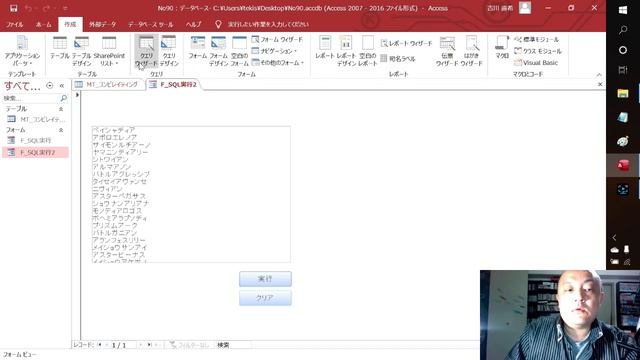Image resolution: width=640 pixels, height=360 pixels.
Task: Start the レポート ウィザード
Action: [406, 43]
